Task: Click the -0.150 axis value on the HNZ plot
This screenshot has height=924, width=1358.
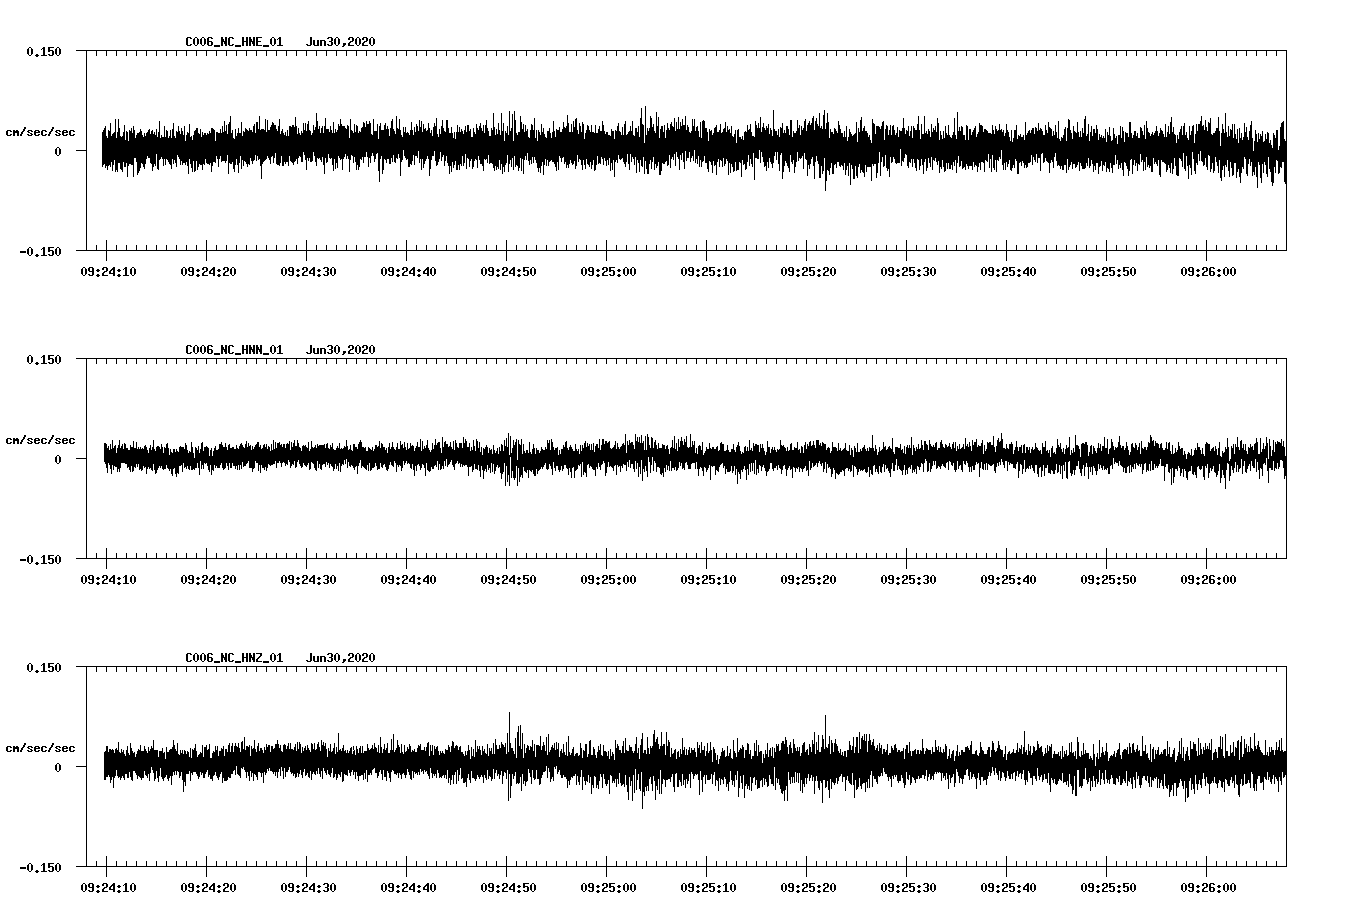Action: [40, 868]
